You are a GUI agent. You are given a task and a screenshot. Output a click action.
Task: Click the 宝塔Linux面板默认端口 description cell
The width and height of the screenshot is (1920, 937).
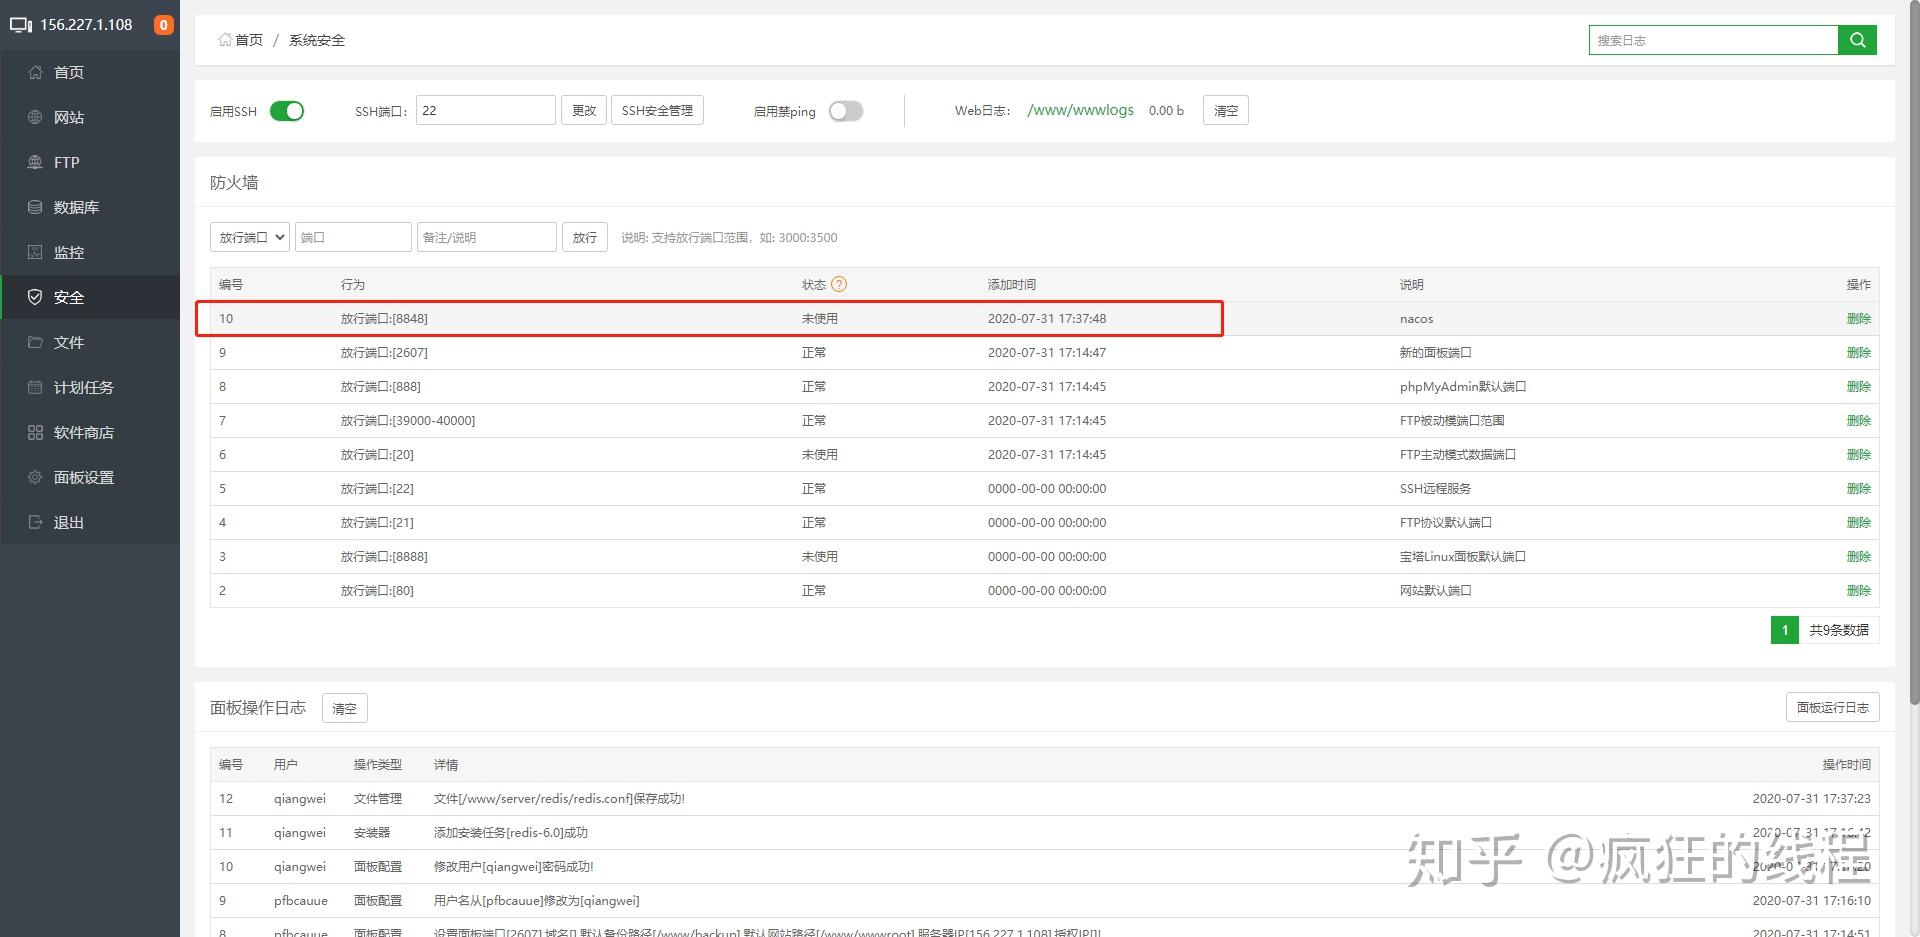(x=1462, y=556)
